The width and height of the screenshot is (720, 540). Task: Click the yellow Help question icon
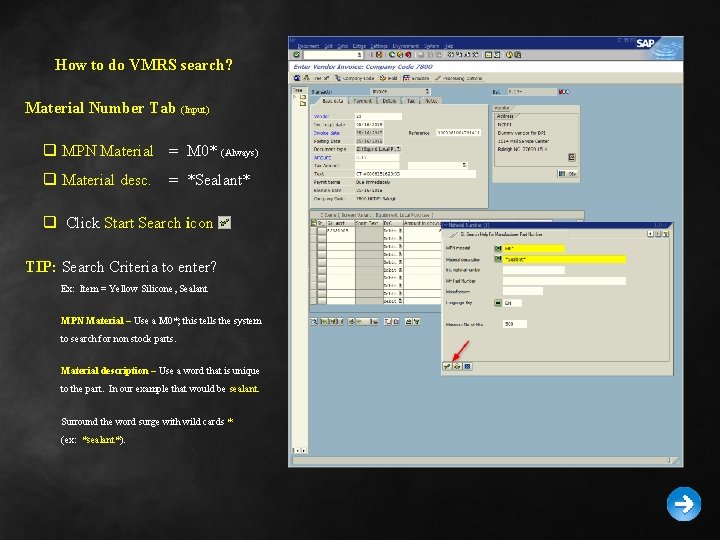(x=509, y=55)
